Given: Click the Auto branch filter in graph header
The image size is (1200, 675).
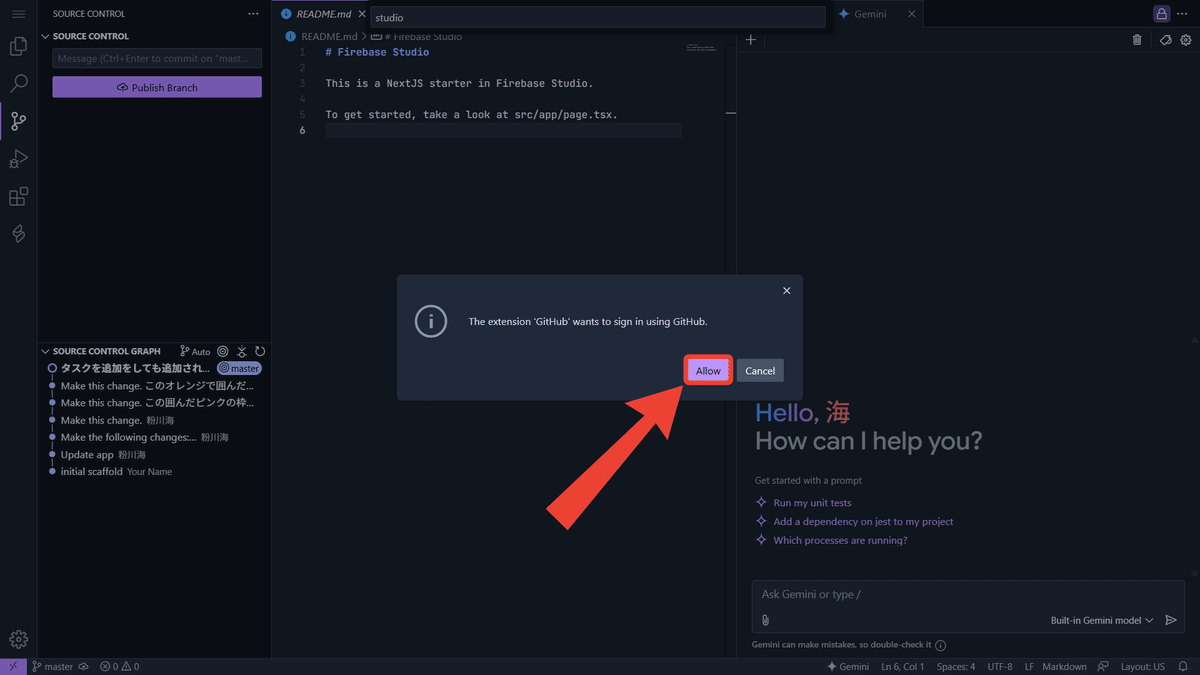Looking at the screenshot, I should click(195, 352).
